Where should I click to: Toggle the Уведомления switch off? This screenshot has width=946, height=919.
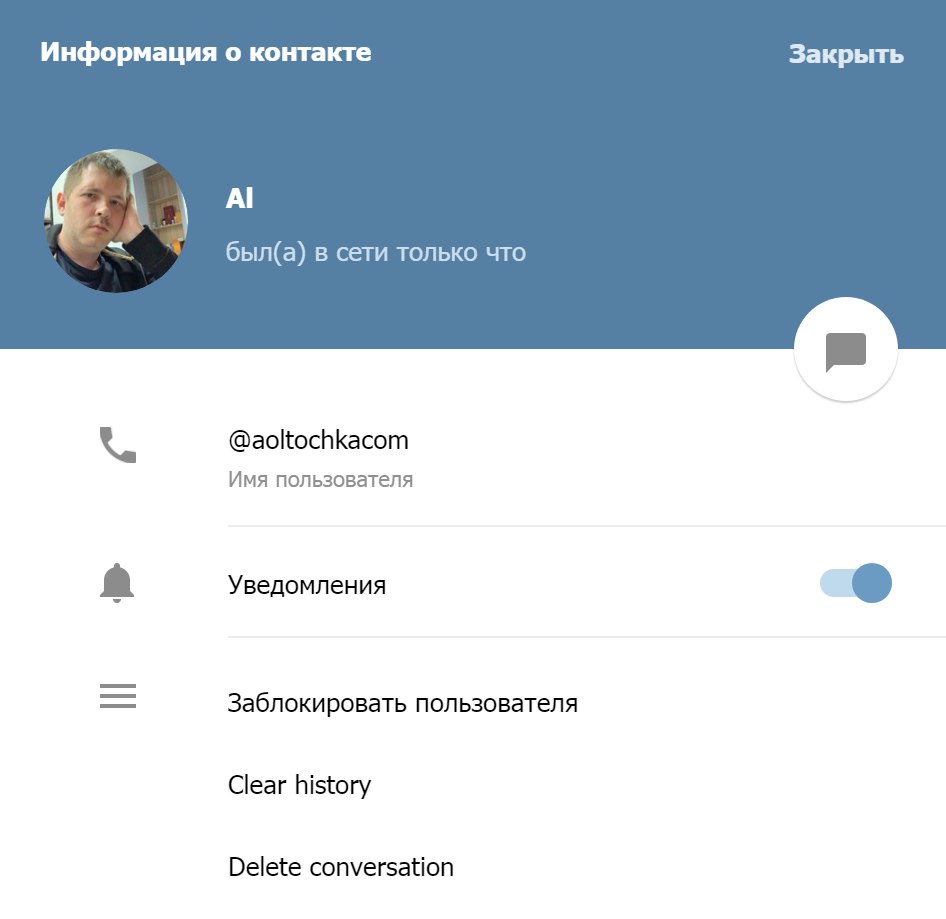[856, 583]
